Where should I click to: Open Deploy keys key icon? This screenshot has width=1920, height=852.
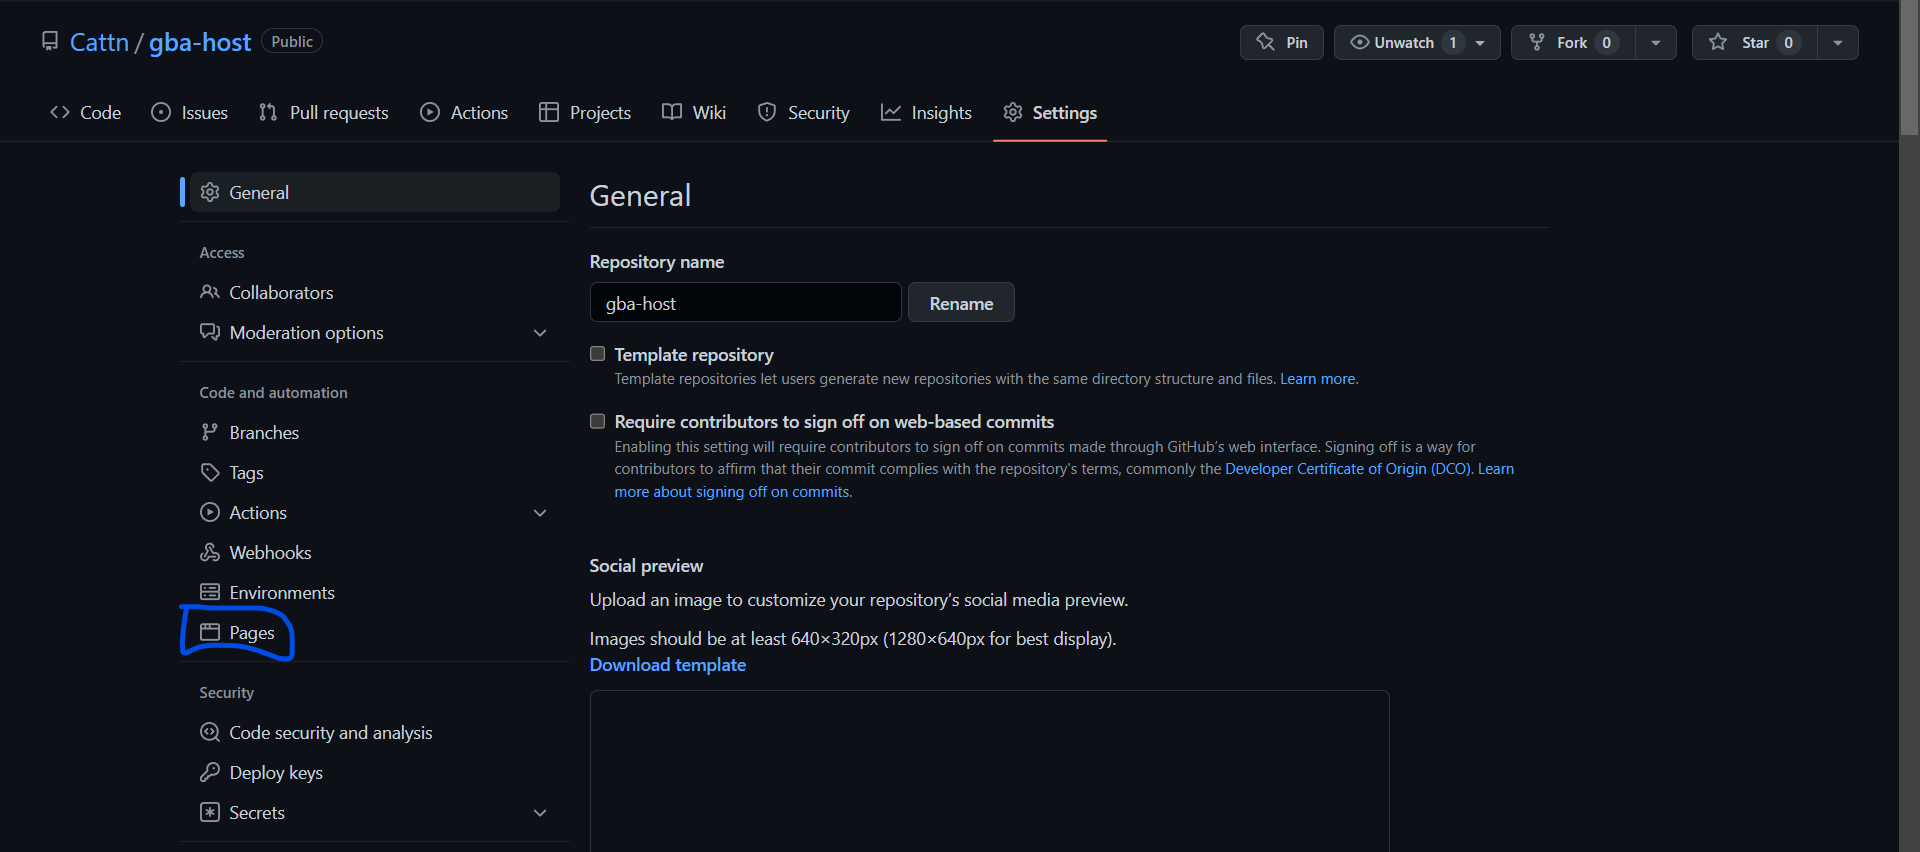click(x=210, y=772)
